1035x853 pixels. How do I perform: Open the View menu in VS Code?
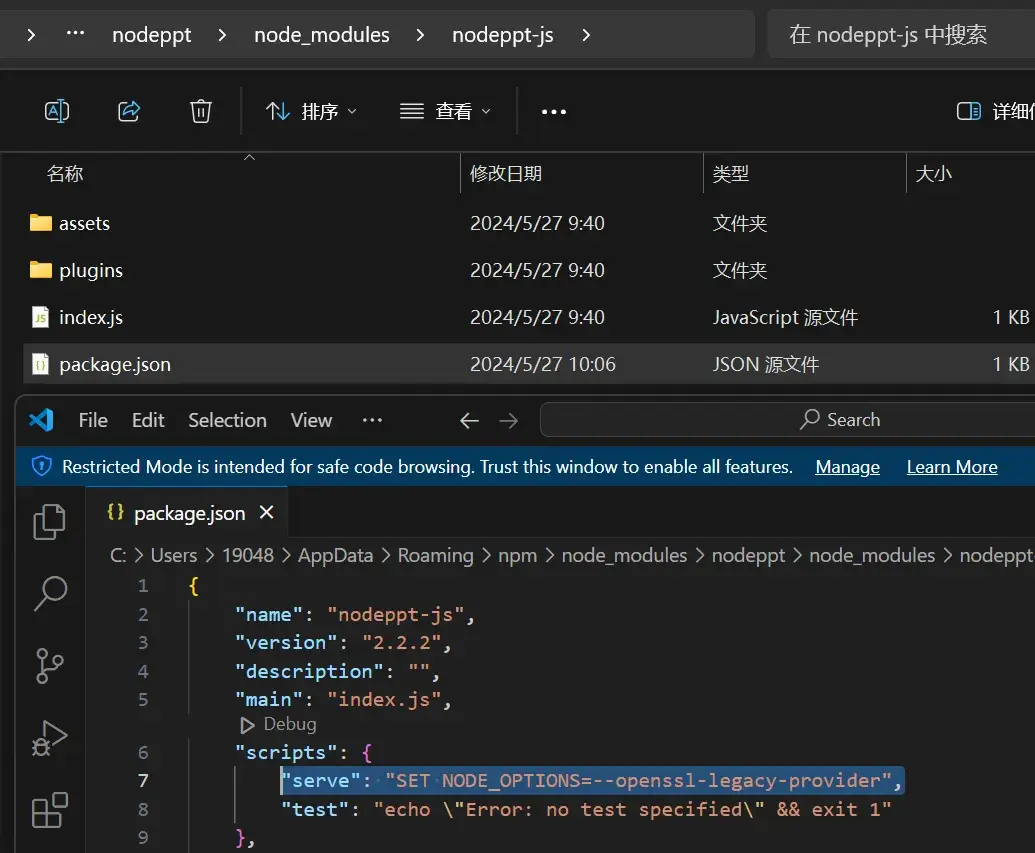pos(311,420)
